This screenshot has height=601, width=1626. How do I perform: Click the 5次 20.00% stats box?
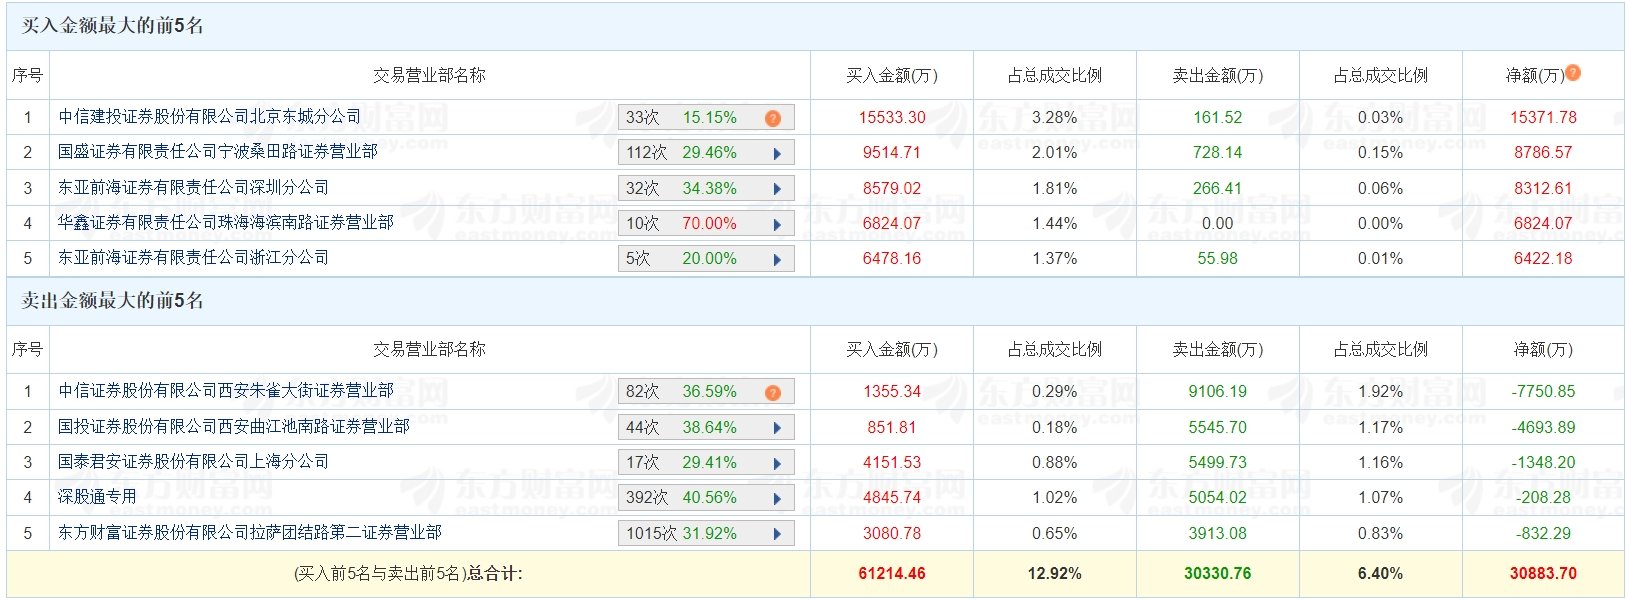pyautogui.click(x=706, y=258)
